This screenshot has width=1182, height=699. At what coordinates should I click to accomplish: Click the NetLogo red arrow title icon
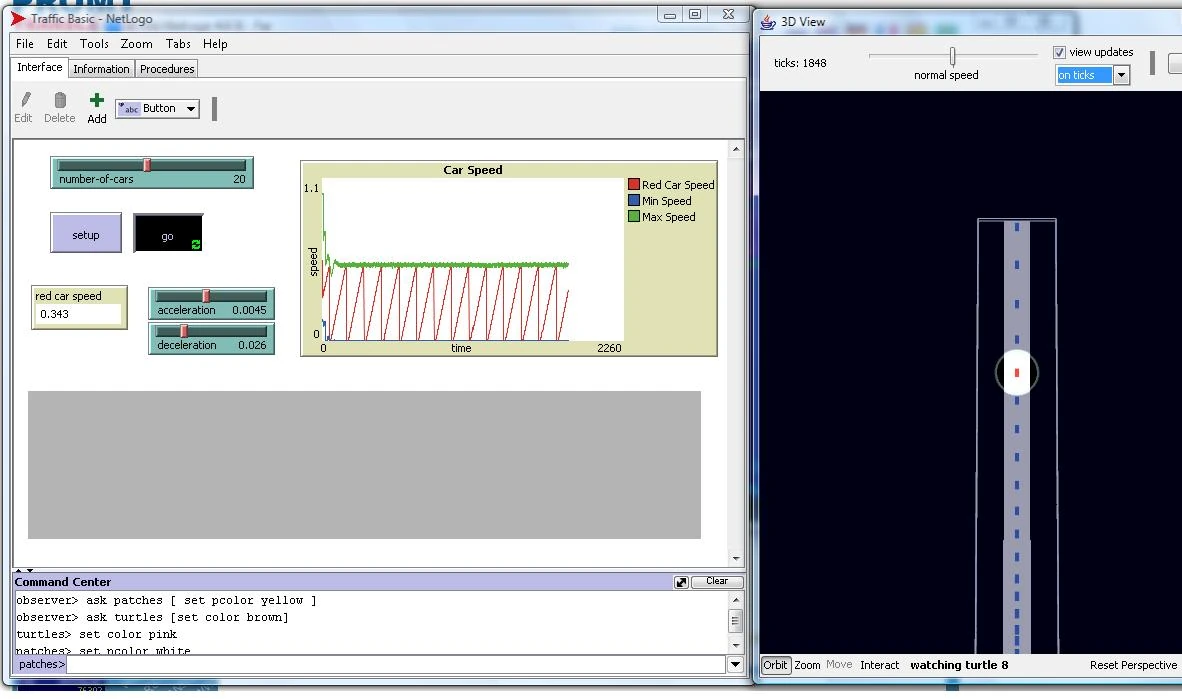point(18,18)
